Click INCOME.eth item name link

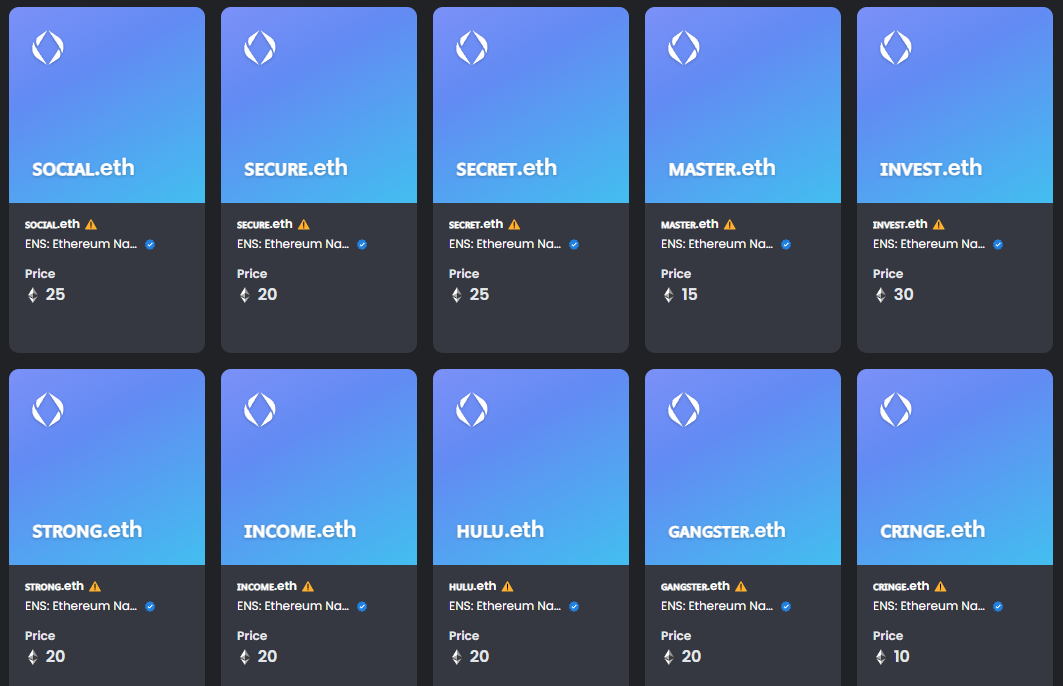coord(266,586)
